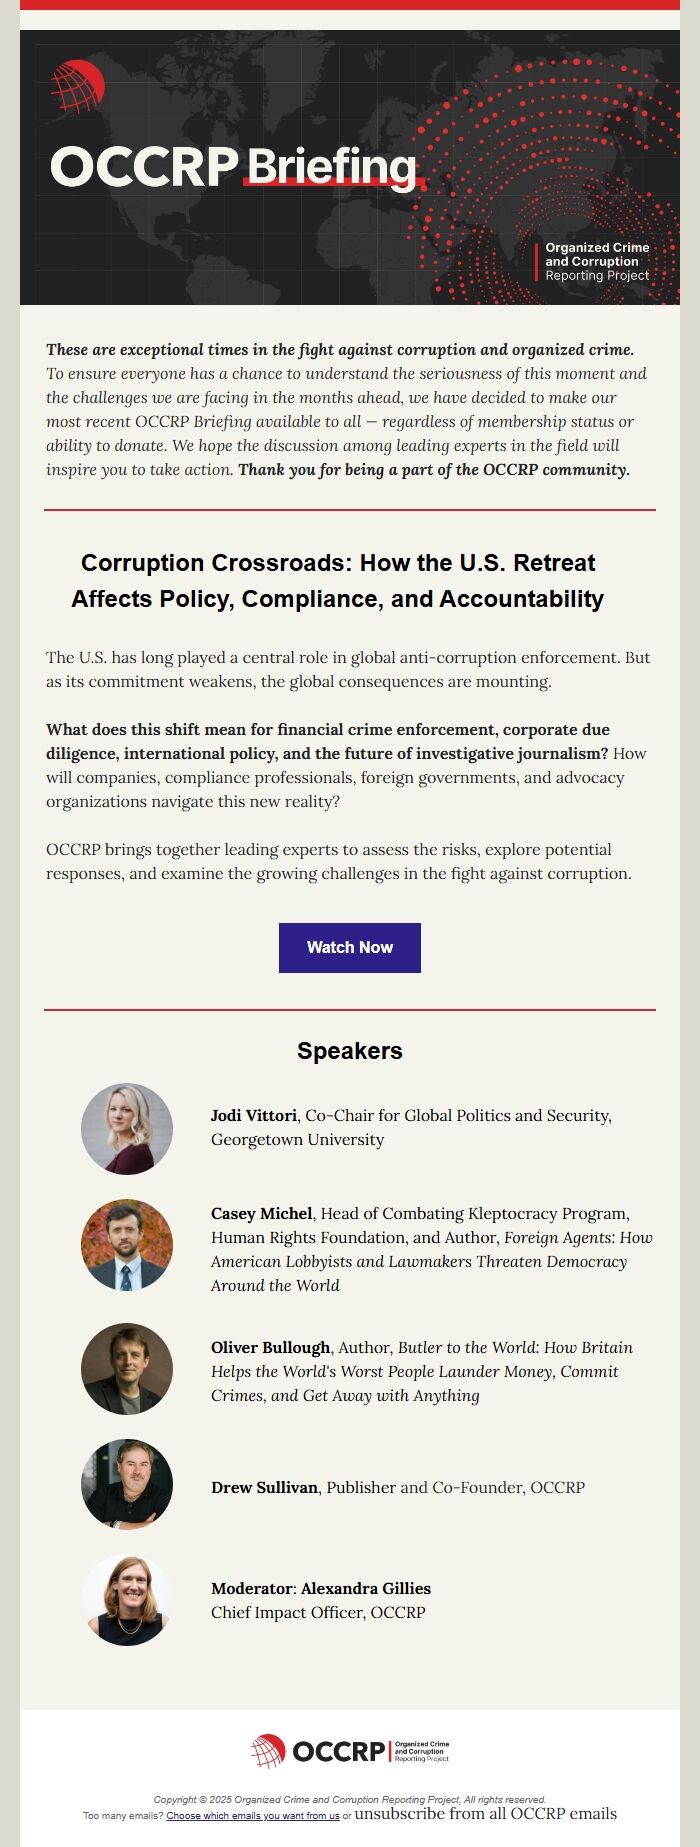The width and height of the screenshot is (700, 1847).
Task: Click Alexandra Gillies' moderator photo
Action: (x=127, y=1601)
